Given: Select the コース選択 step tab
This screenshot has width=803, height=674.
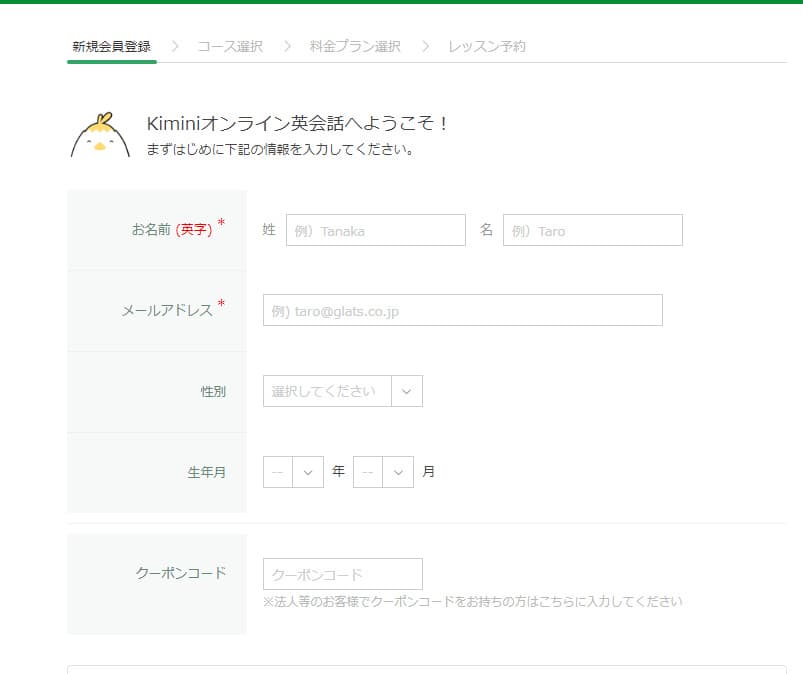Looking at the screenshot, I should pyautogui.click(x=230, y=47).
